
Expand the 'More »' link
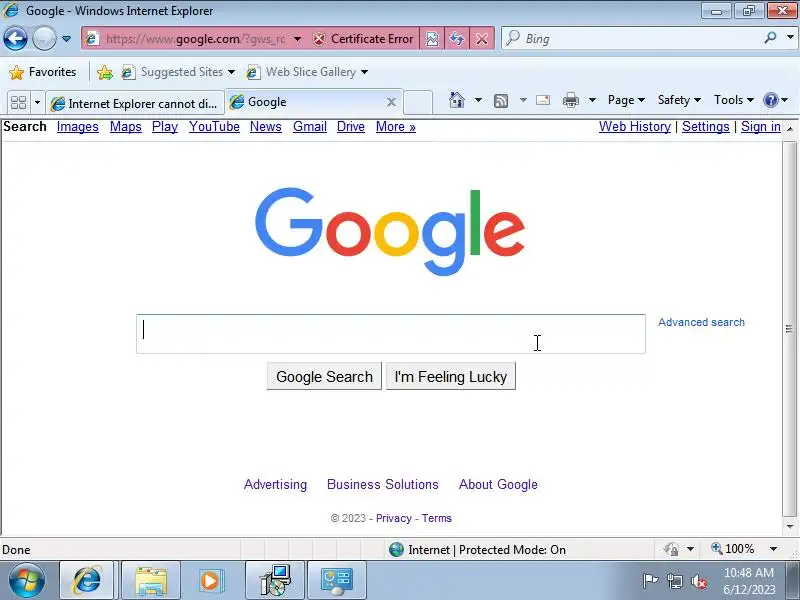point(395,127)
